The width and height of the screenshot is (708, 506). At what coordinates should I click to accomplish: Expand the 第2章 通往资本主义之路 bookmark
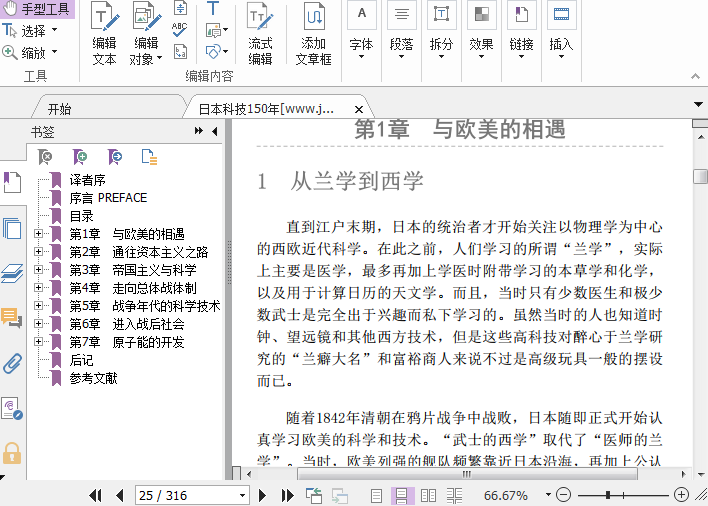[x=38, y=251]
